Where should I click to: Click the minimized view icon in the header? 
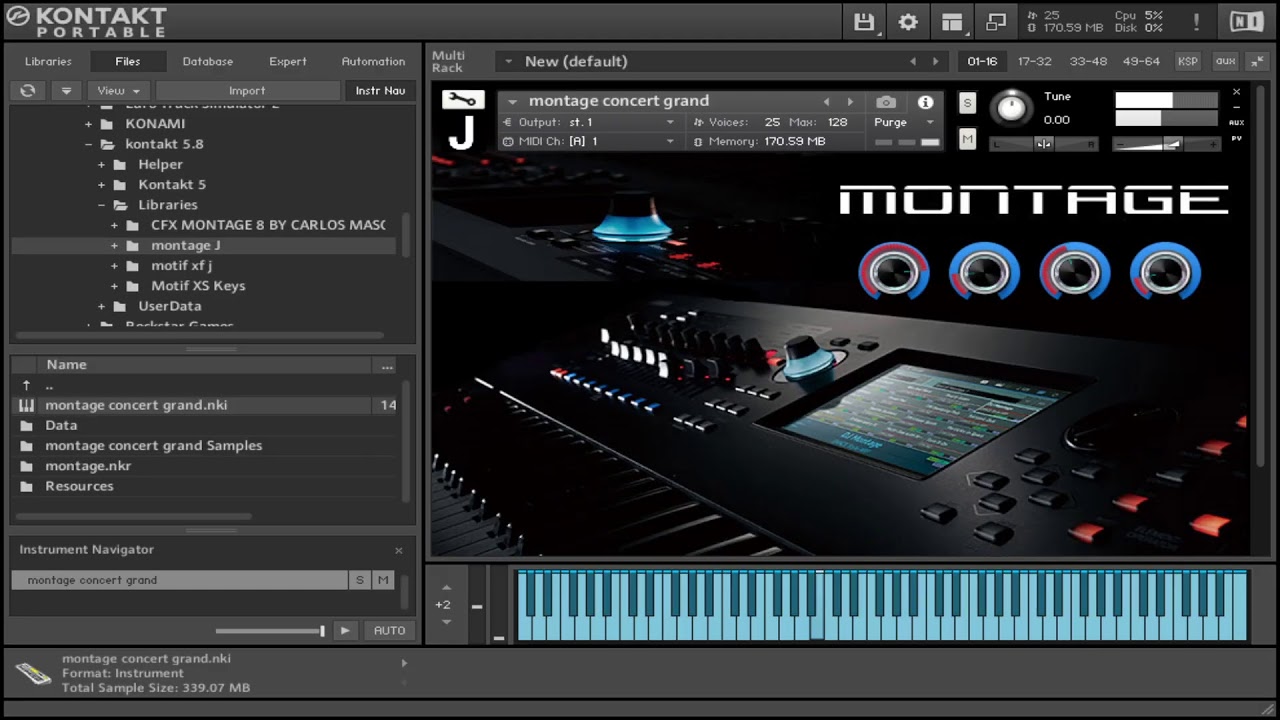tap(996, 22)
